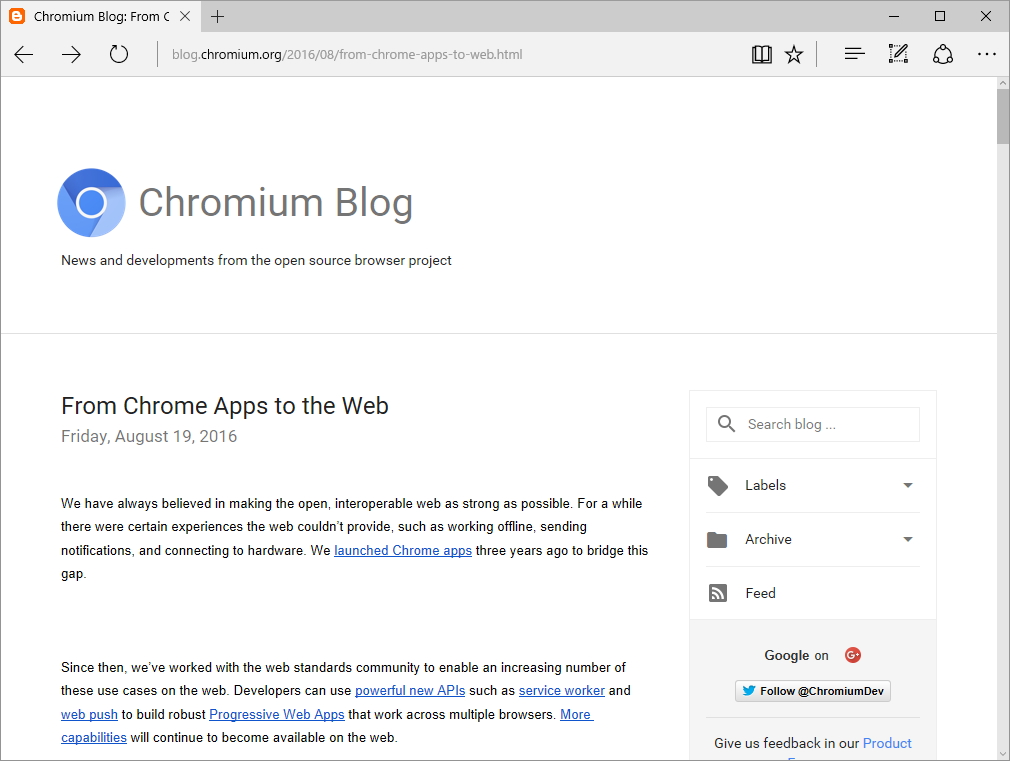The width and height of the screenshot is (1010, 761).
Task: Click the search magnifier in the blog sidebar
Action: click(726, 424)
